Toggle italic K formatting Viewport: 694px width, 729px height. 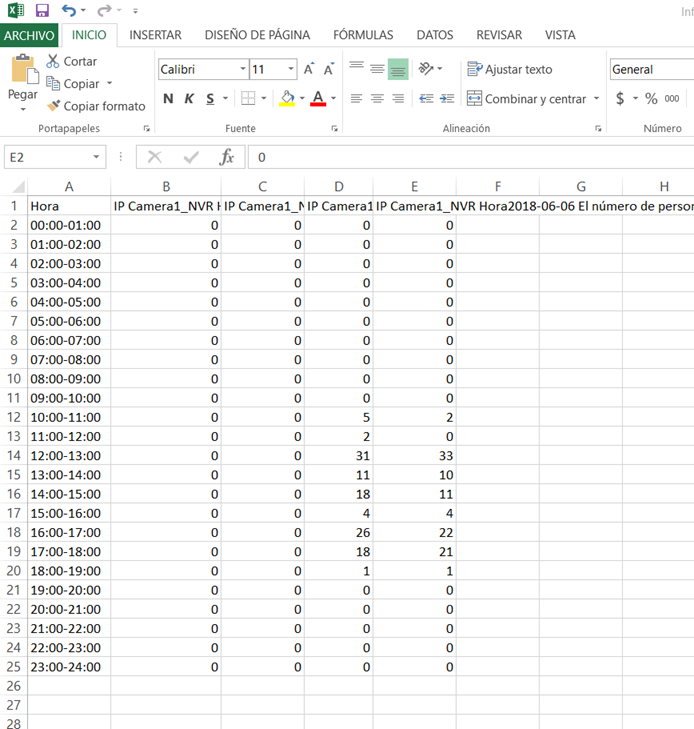(x=189, y=99)
